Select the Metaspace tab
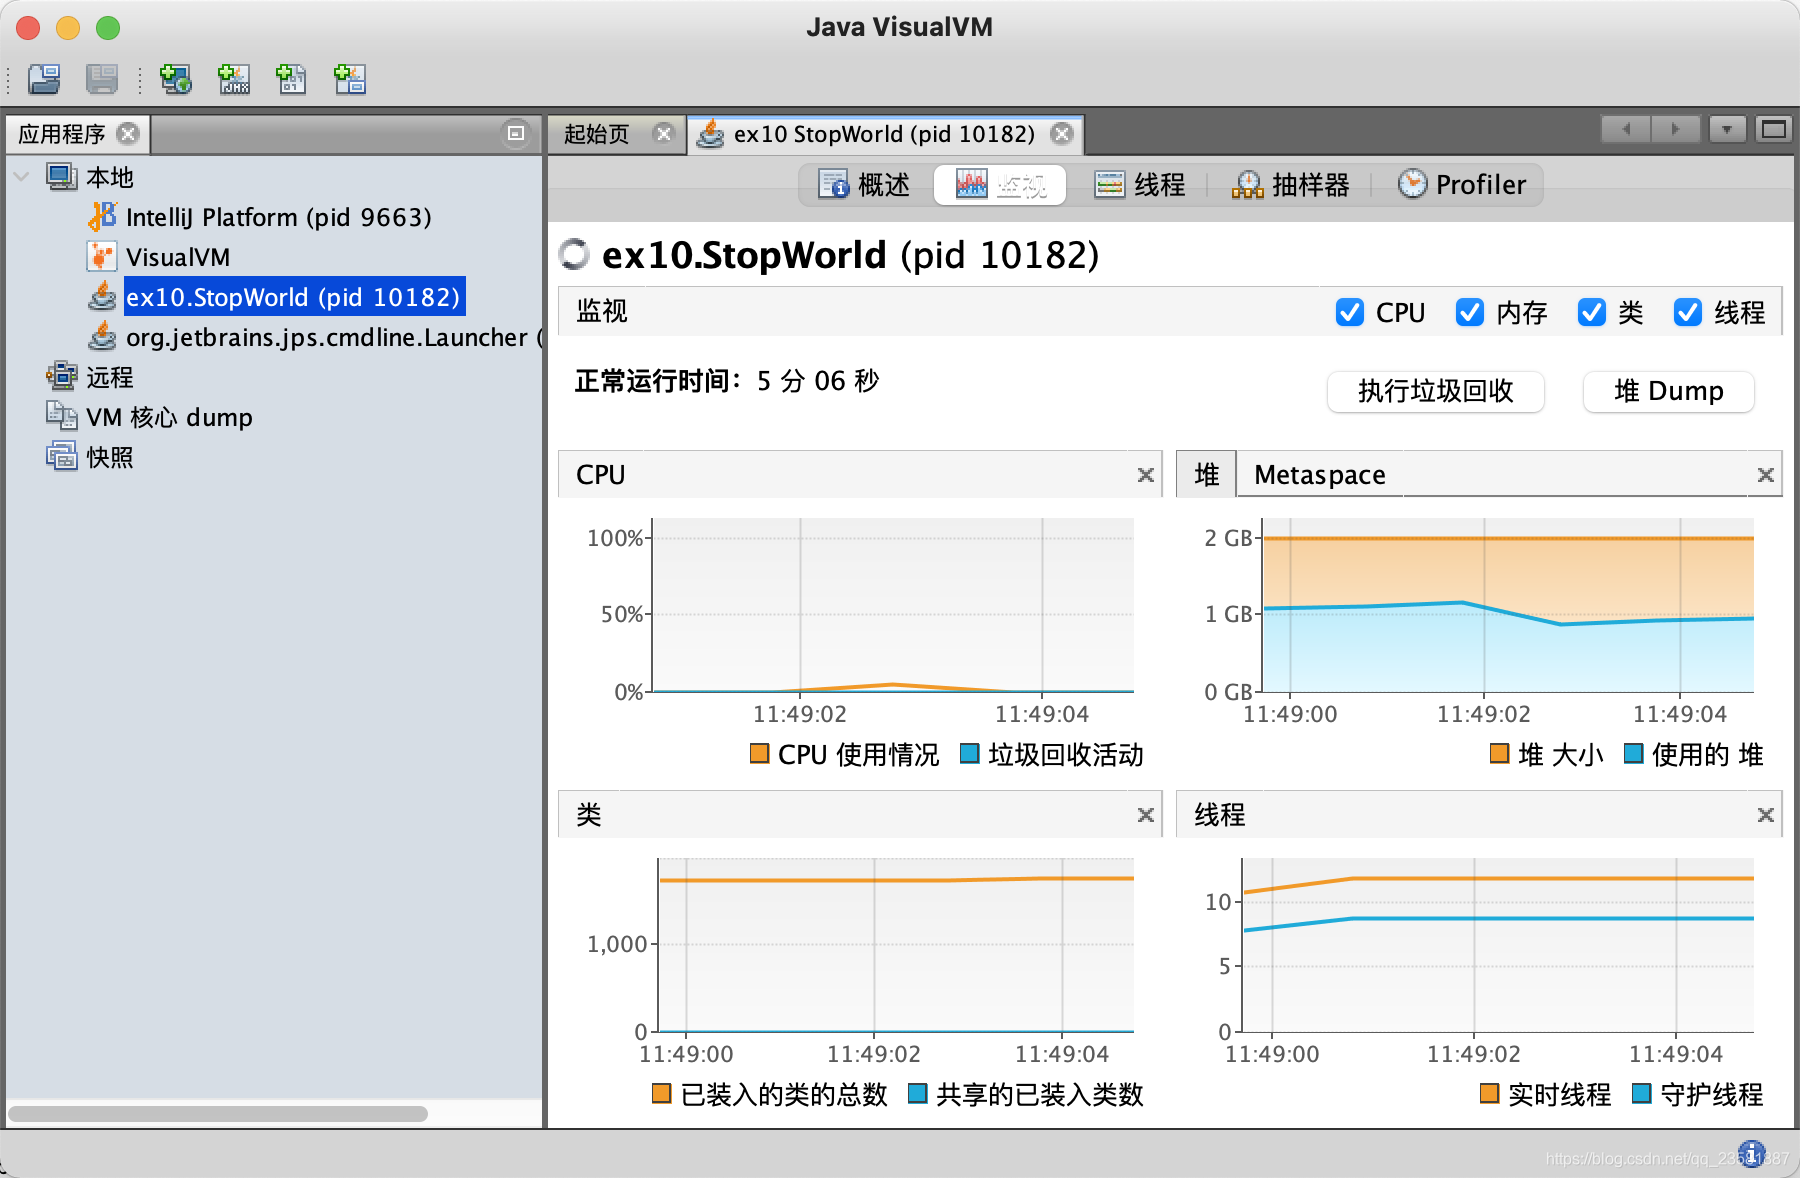 [x=1320, y=474]
